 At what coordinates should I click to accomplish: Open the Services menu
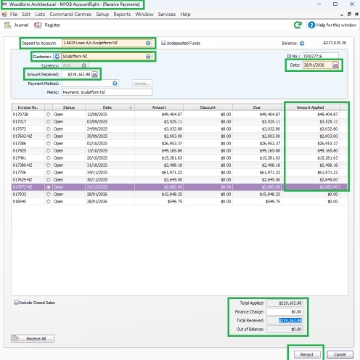pos(167,14)
